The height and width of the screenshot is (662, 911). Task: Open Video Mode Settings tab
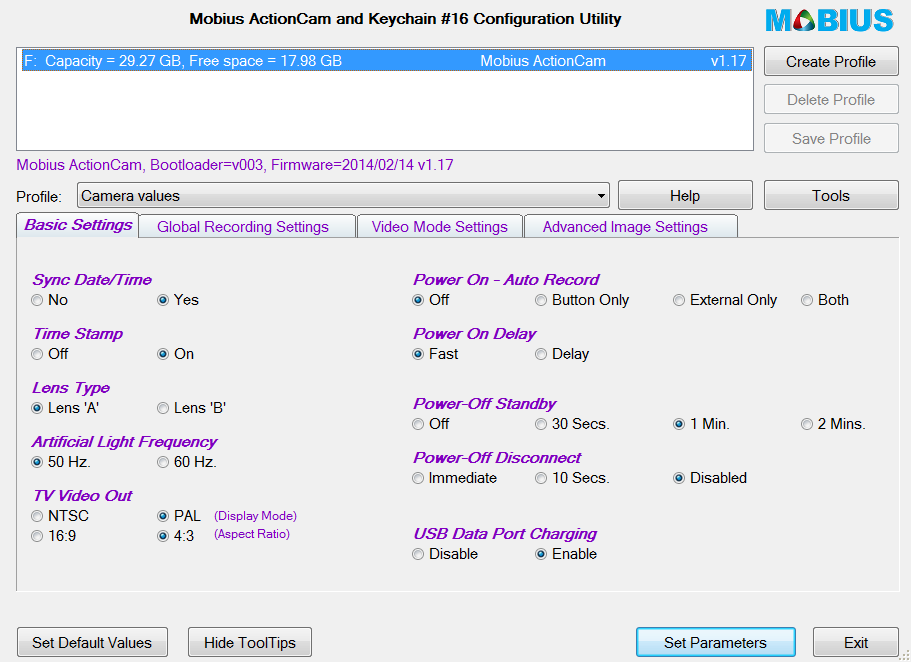[x=440, y=227]
